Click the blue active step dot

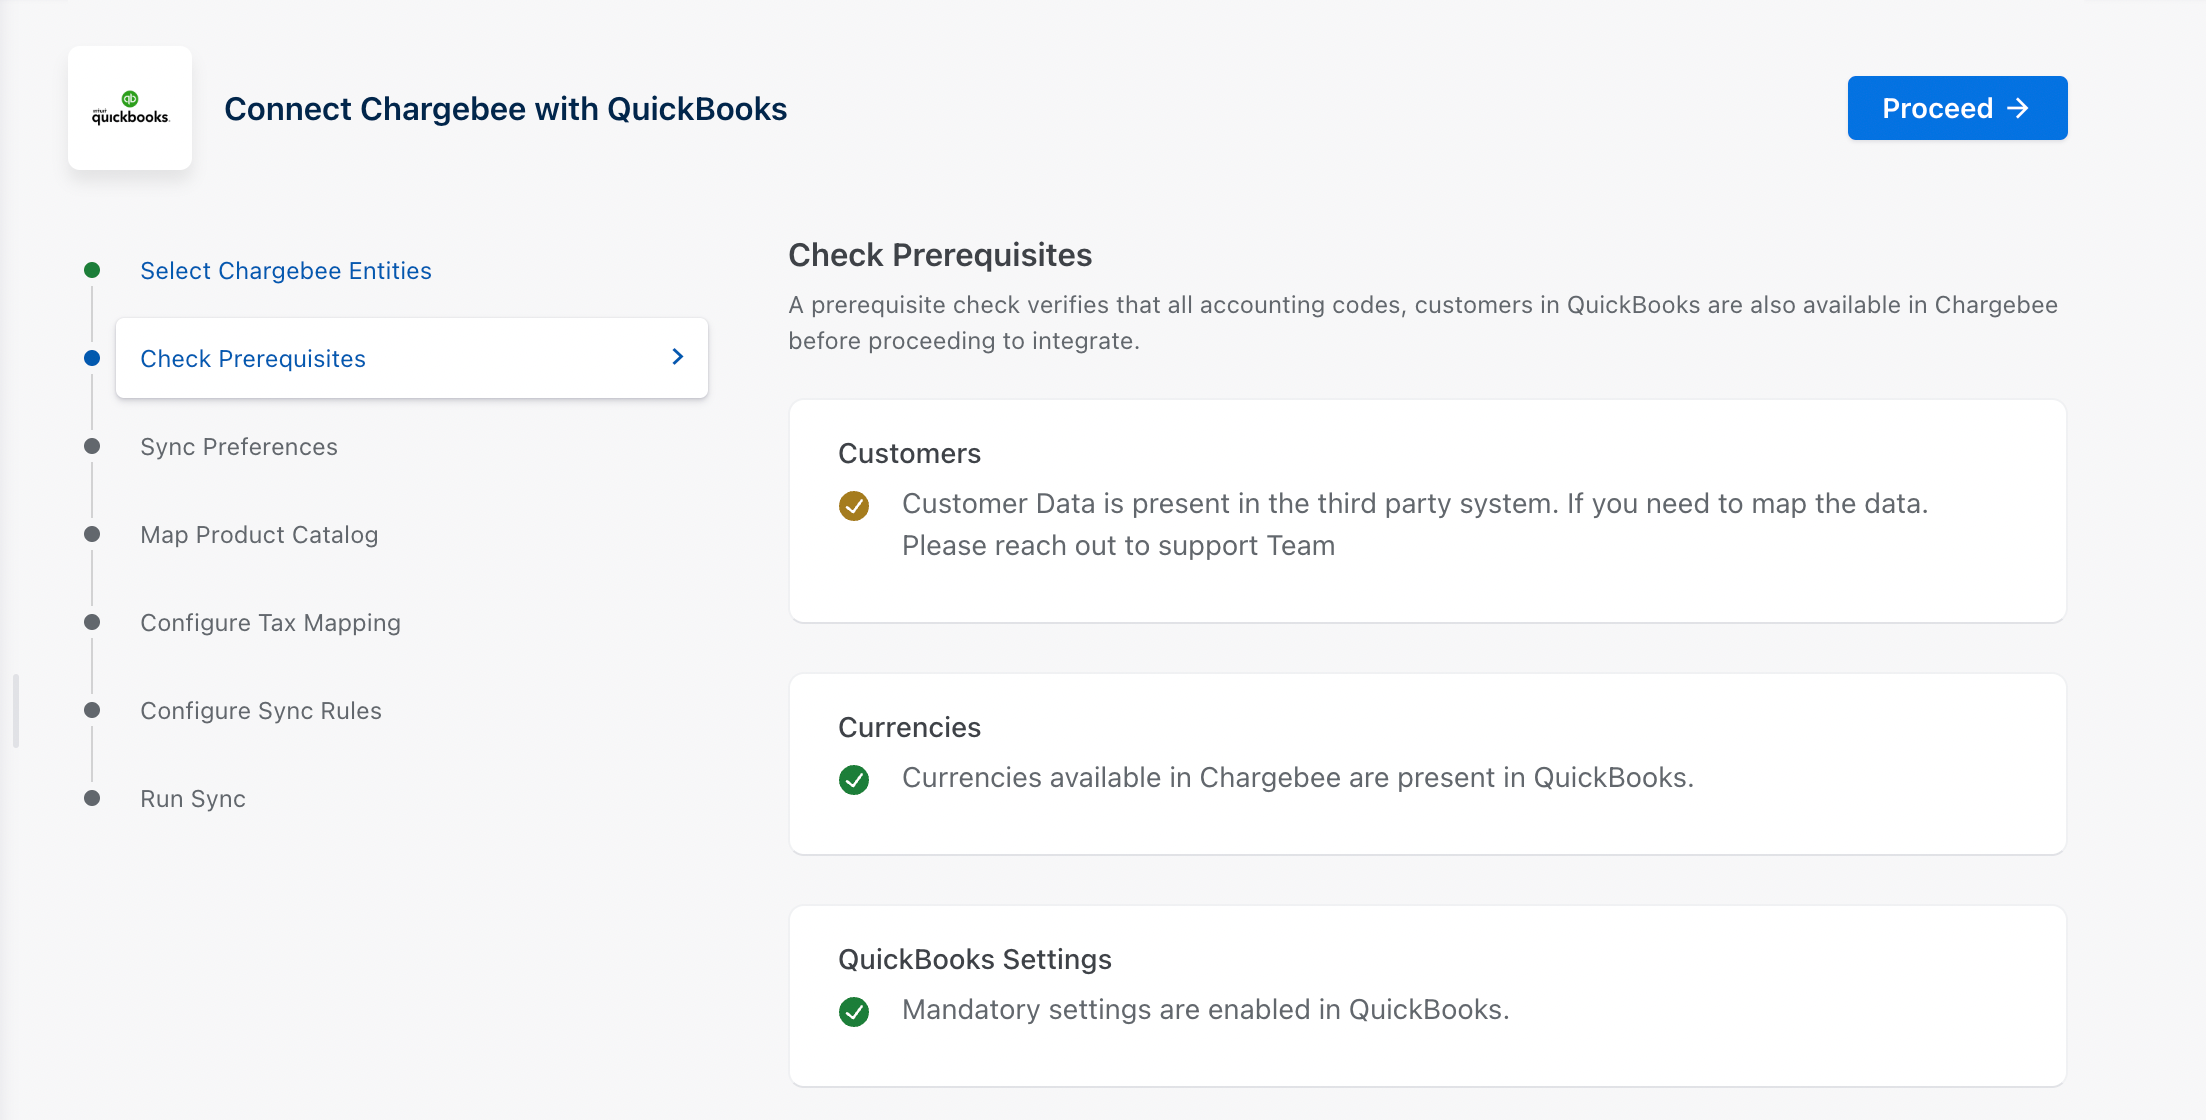click(x=92, y=358)
